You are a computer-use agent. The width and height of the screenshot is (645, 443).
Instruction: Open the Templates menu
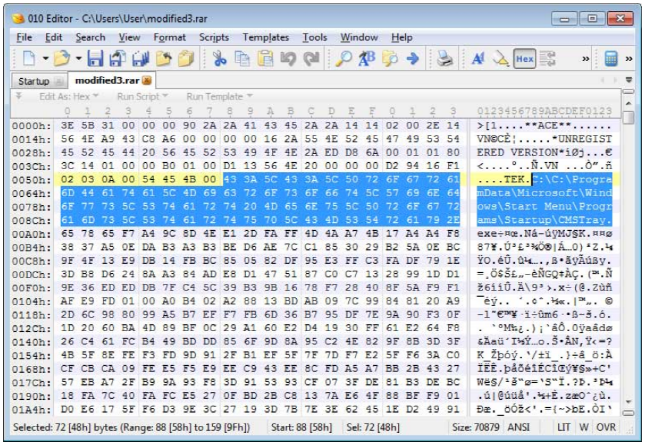[266, 37]
